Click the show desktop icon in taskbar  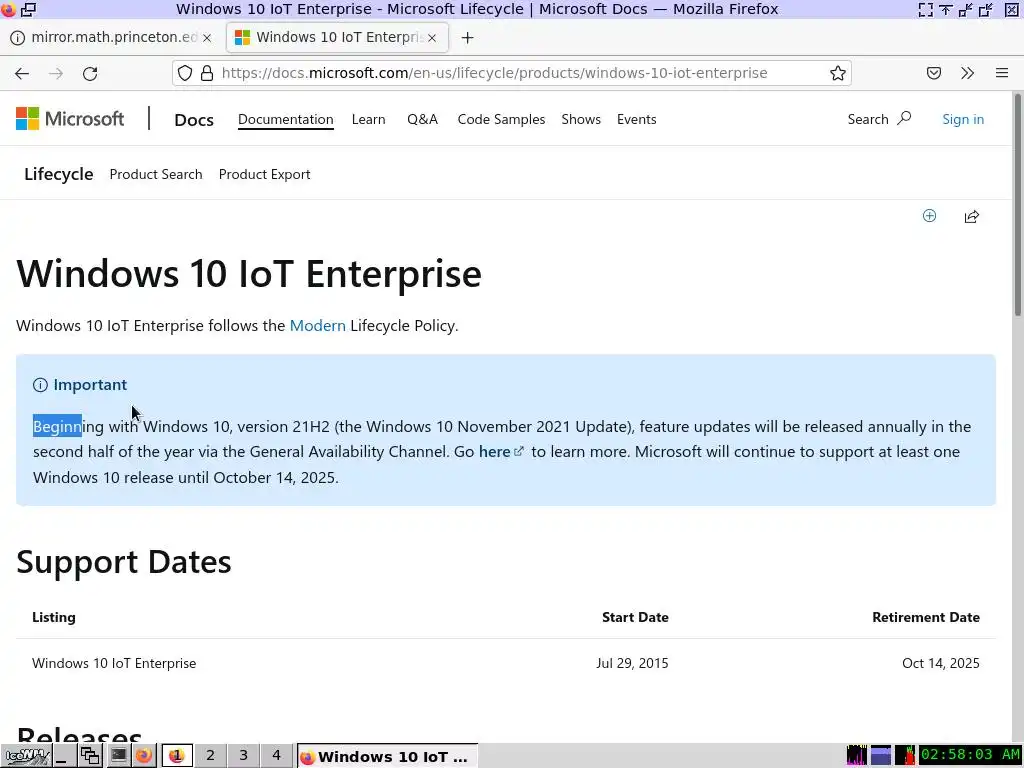coord(63,756)
